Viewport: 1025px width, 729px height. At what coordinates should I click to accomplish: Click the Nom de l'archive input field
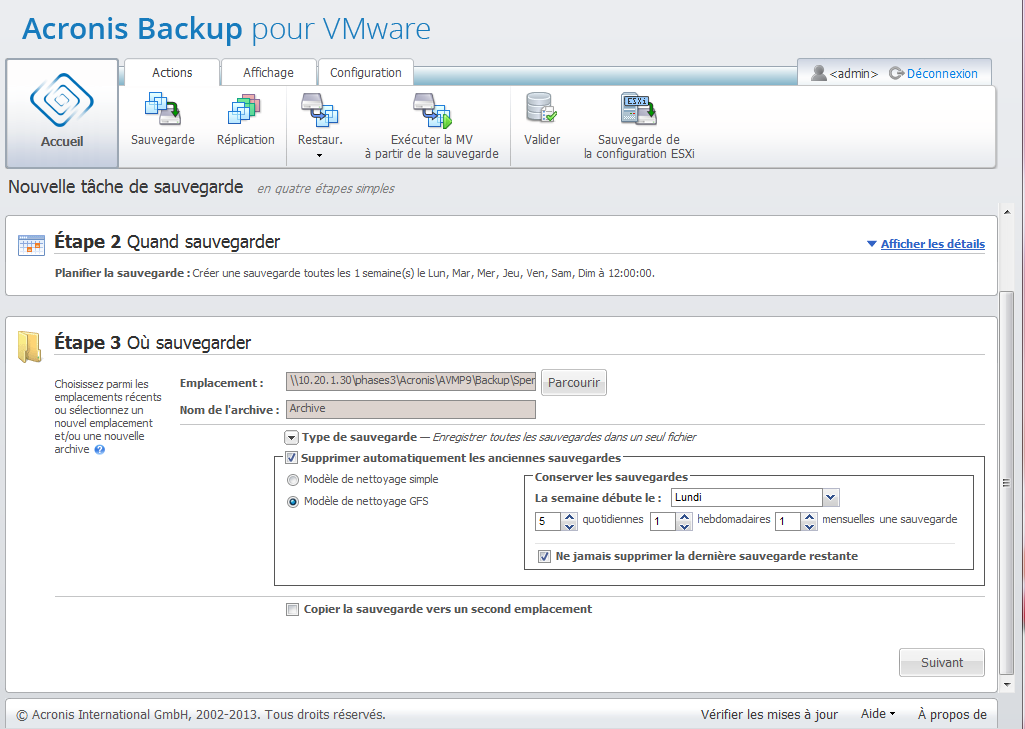point(410,409)
